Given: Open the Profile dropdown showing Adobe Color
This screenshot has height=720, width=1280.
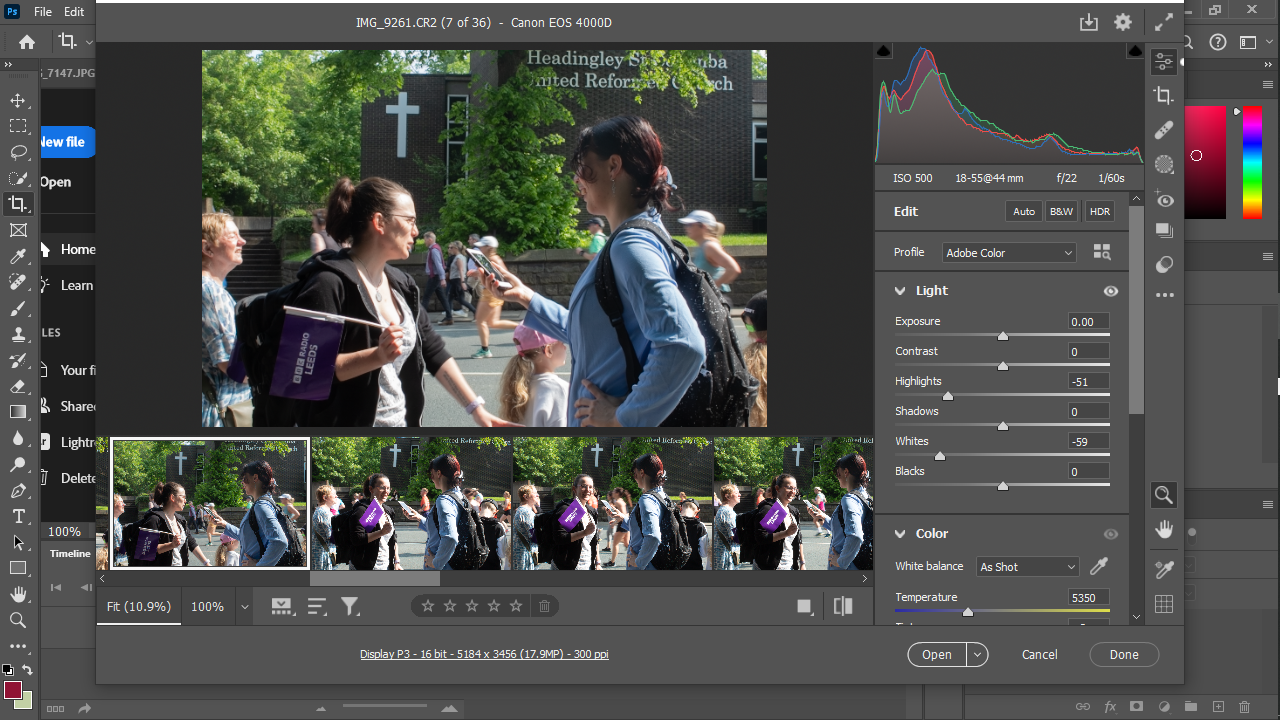Looking at the screenshot, I should [x=1008, y=253].
